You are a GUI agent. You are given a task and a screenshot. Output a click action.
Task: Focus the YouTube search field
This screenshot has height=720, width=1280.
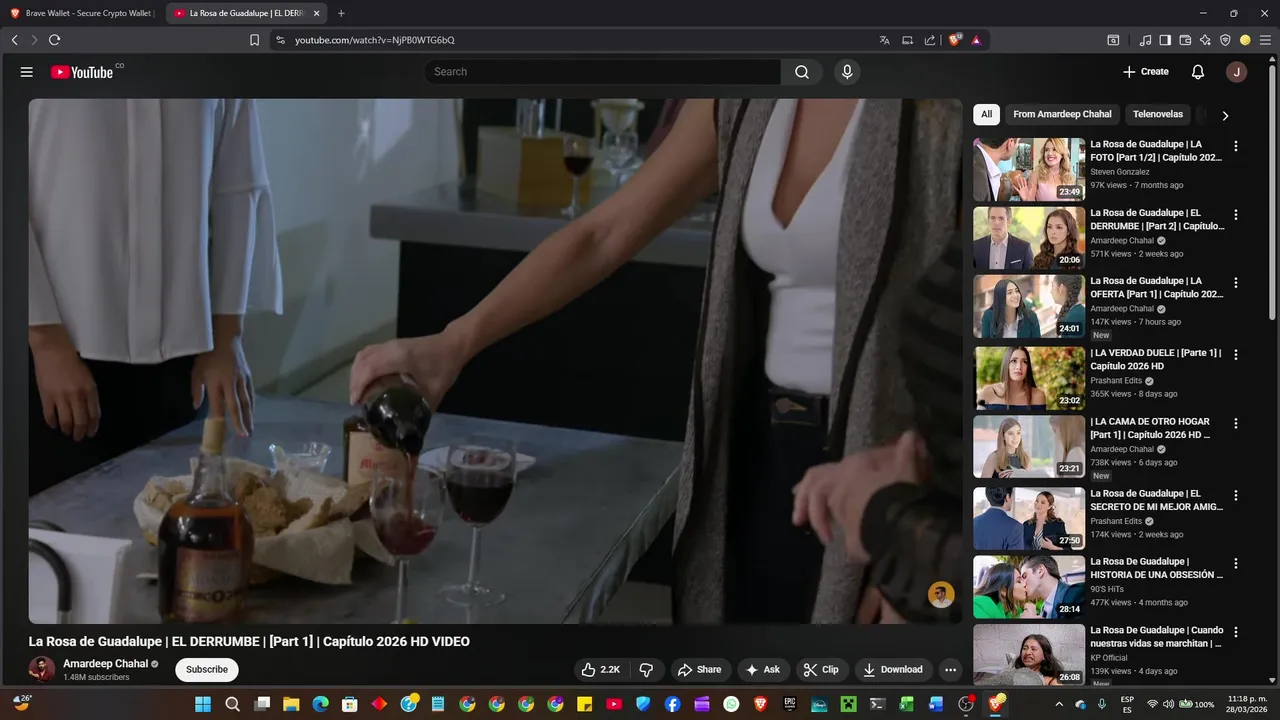pos(602,72)
